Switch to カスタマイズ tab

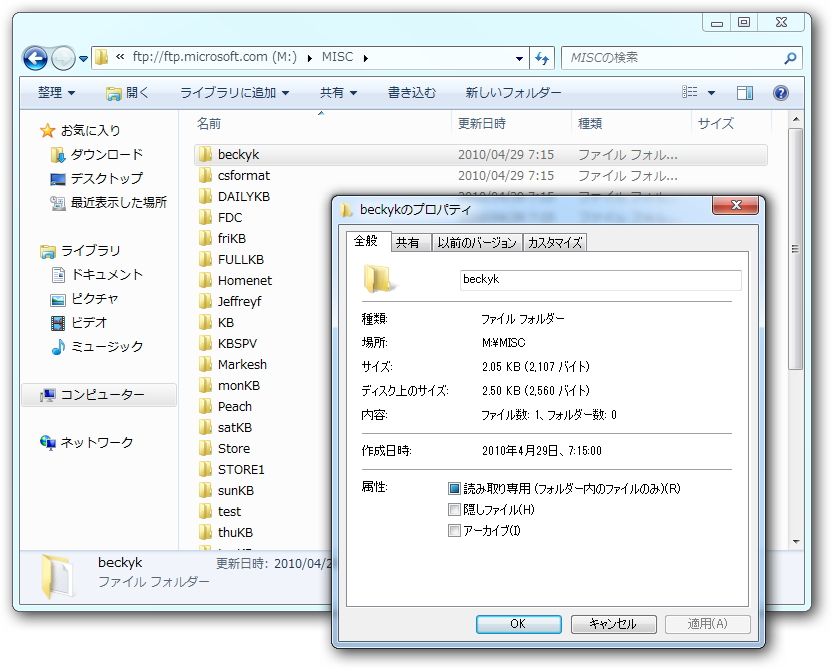point(554,242)
